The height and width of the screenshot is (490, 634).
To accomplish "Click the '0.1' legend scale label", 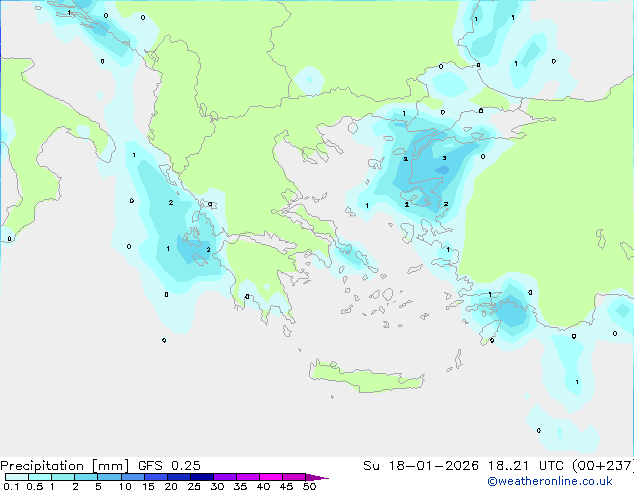I will click(11, 486).
